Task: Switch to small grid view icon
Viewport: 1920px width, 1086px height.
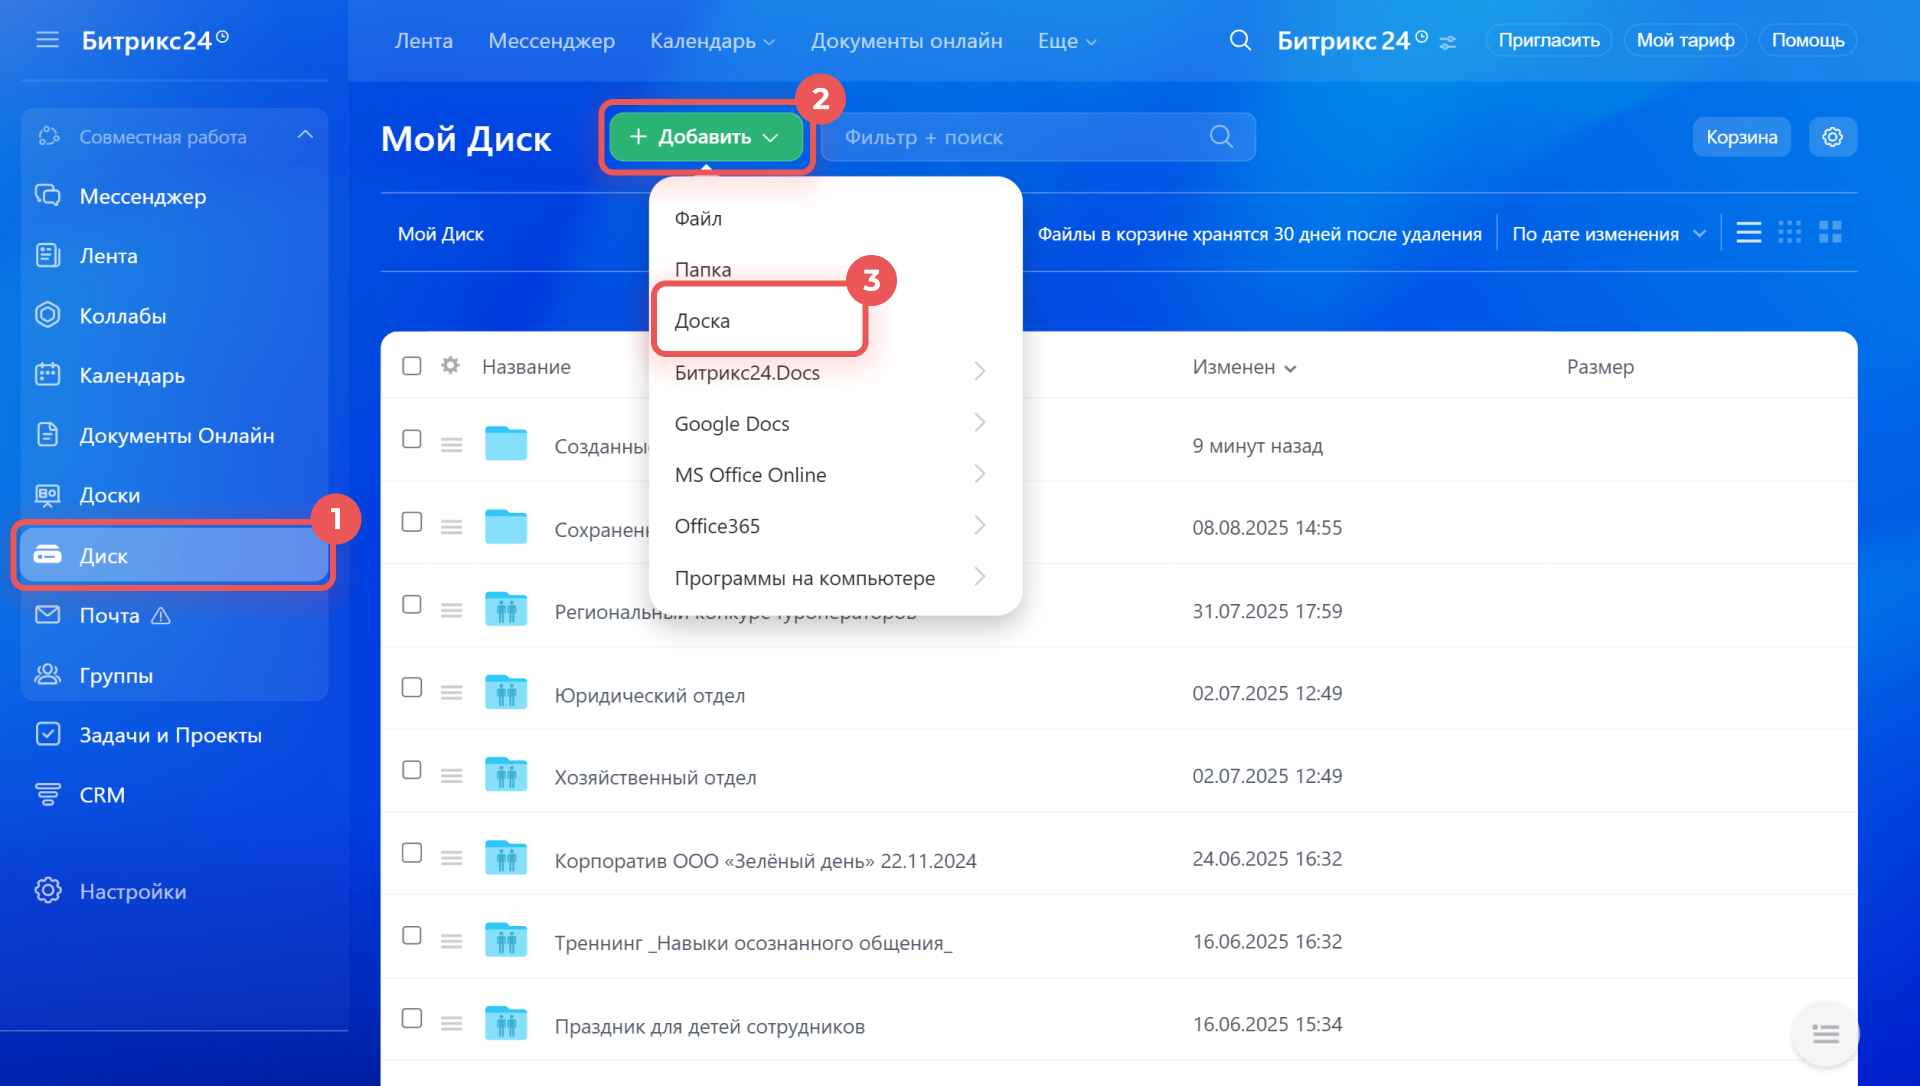Action: click(1789, 233)
